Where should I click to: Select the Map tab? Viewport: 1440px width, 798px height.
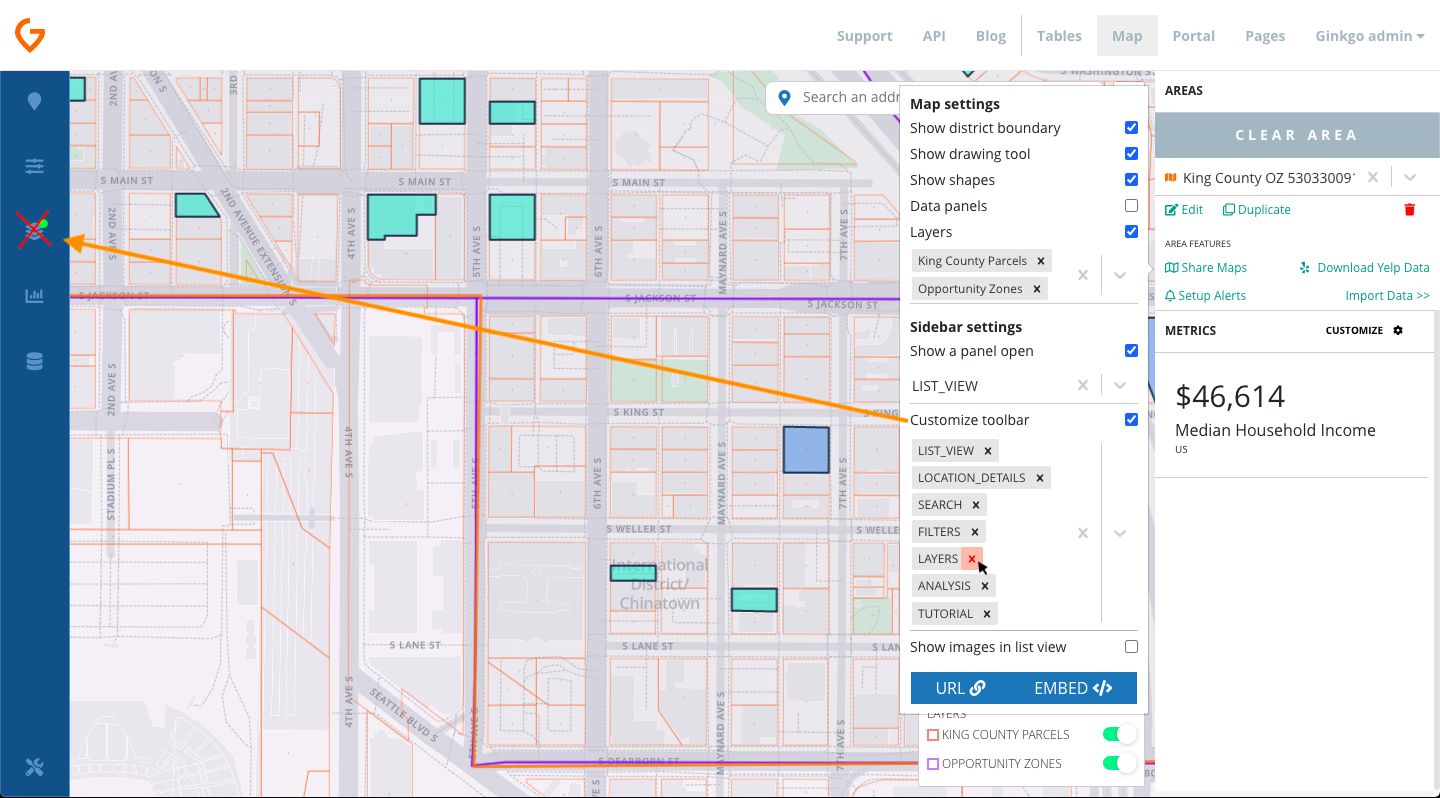click(x=1127, y=36)
